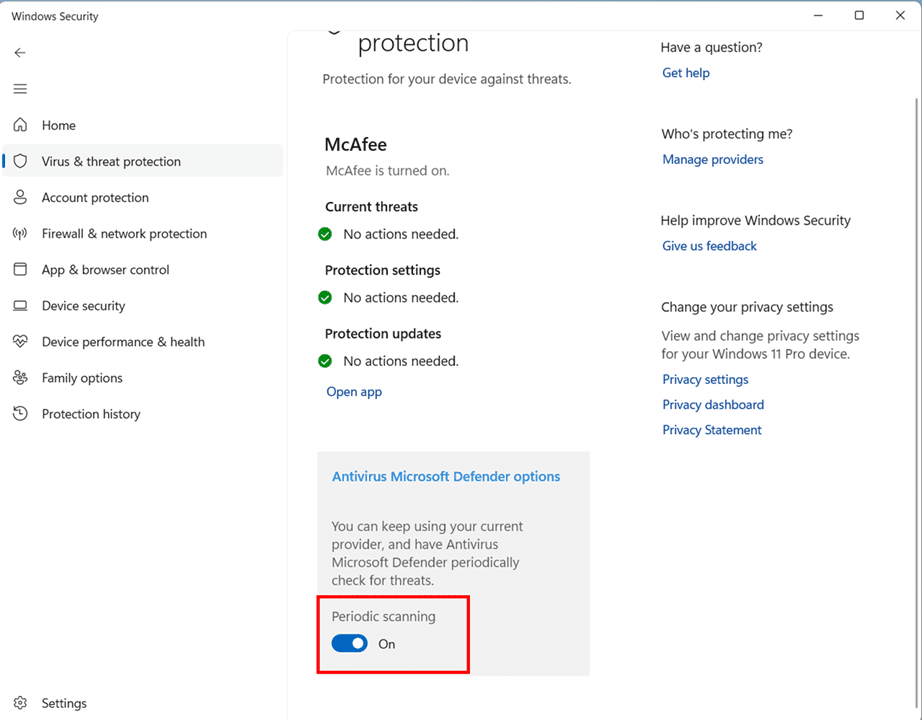Click the back arrow icon
Image resolution: width=922 pixels, height=720 pixels.
point(20,53)
